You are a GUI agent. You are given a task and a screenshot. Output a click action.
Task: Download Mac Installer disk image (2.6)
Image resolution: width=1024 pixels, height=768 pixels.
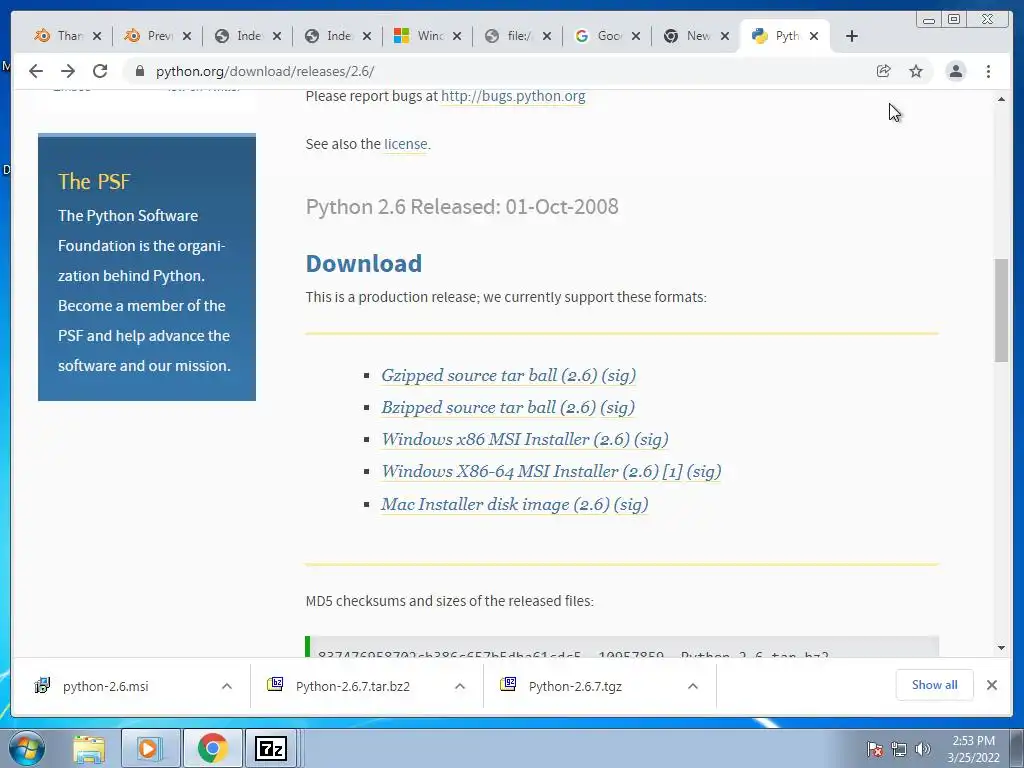[495, 504]
